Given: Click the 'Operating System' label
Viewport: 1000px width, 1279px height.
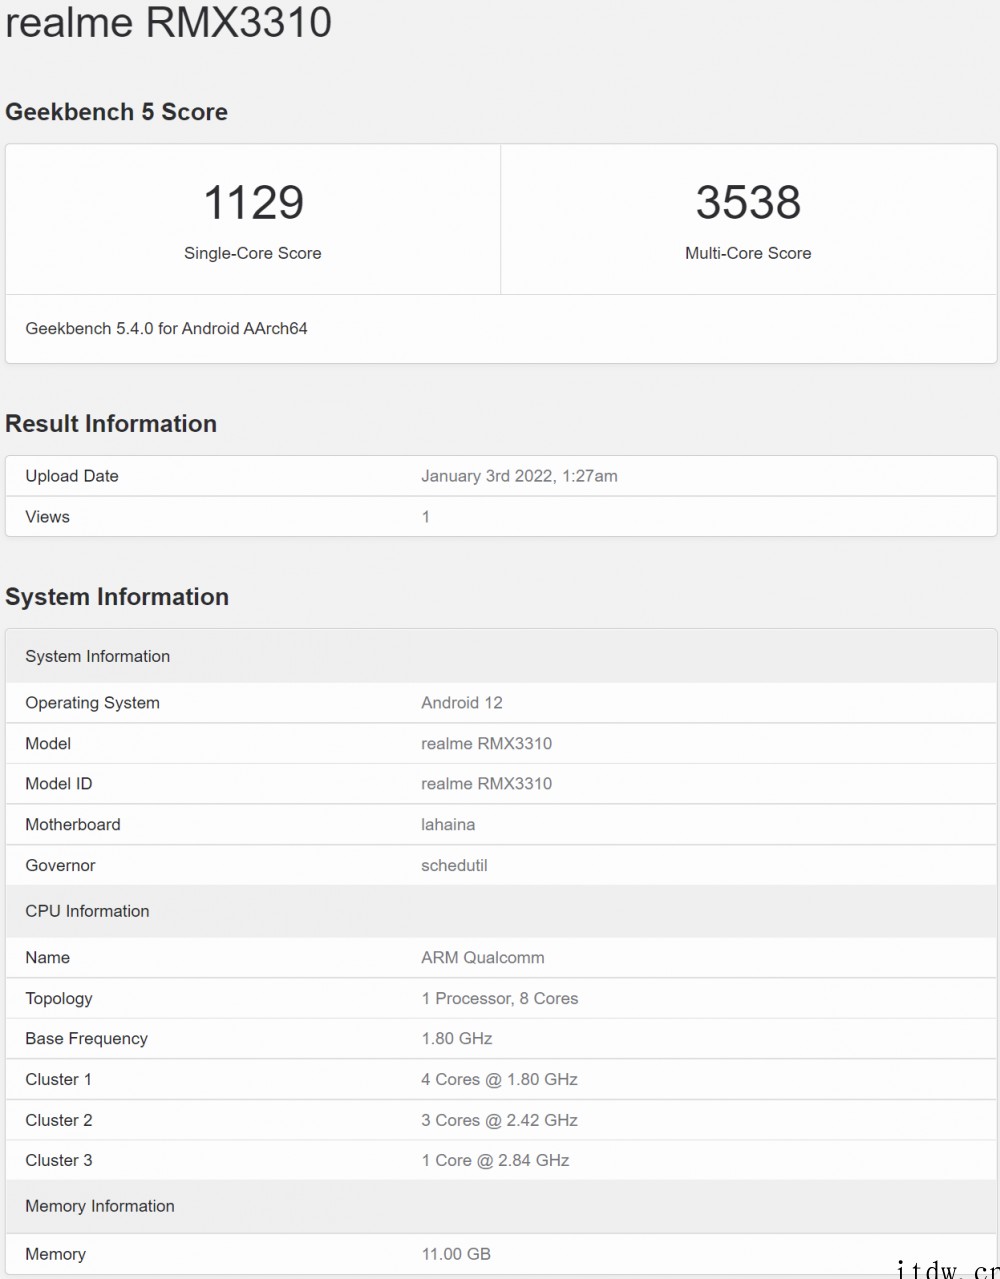Looking at the screenshot, I should point(92,703).
